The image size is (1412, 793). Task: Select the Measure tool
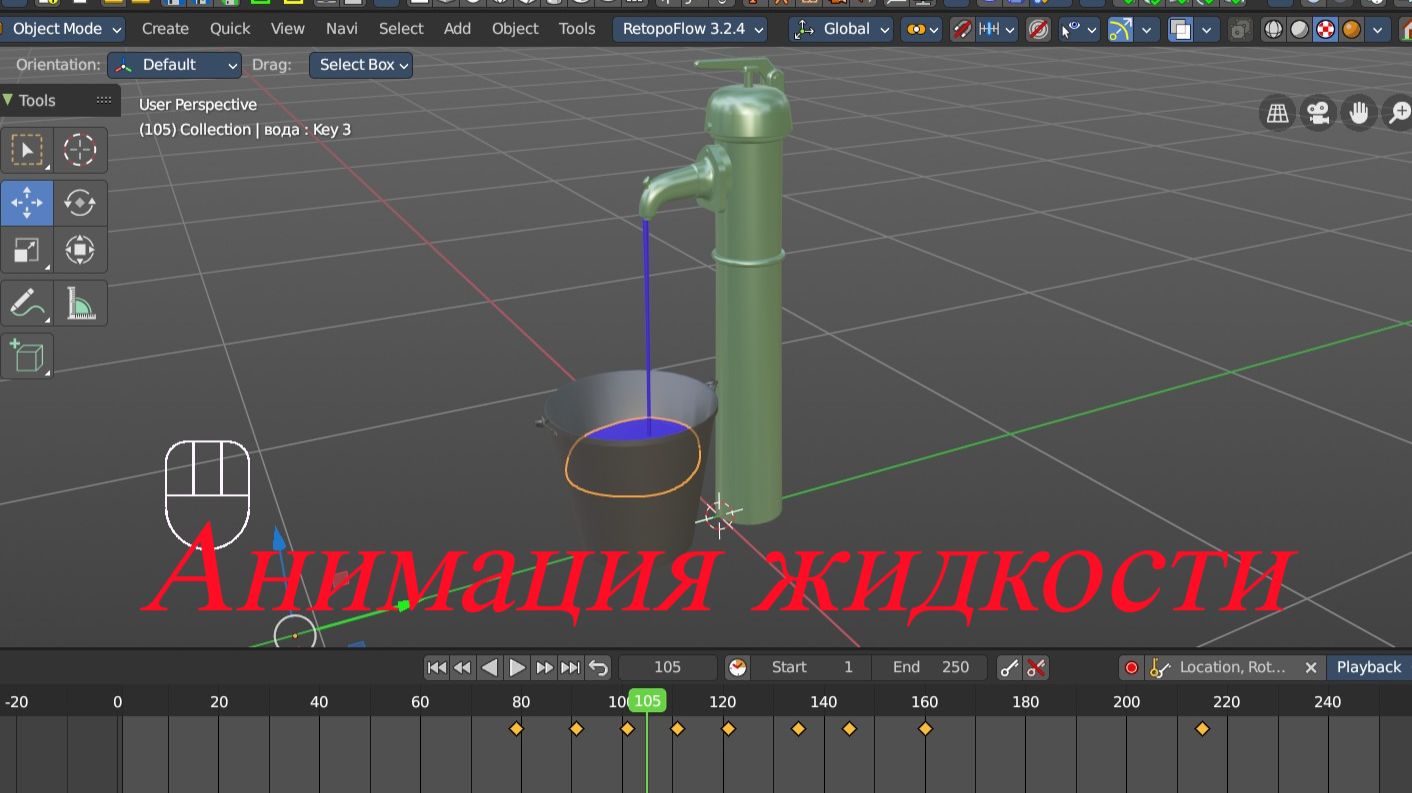(x=80, y=303)
